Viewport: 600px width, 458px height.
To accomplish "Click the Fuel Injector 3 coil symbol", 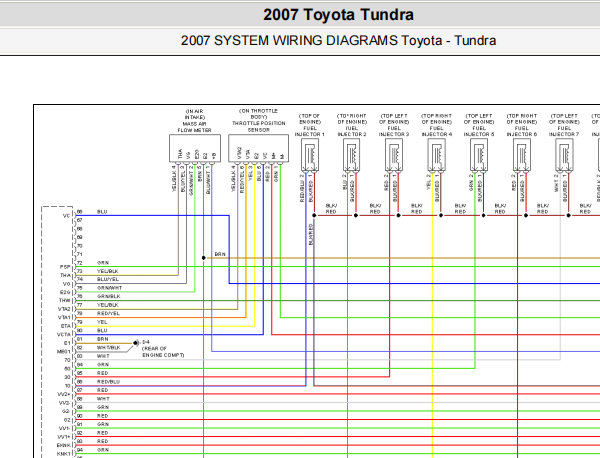I will click(x=394, y=155).
